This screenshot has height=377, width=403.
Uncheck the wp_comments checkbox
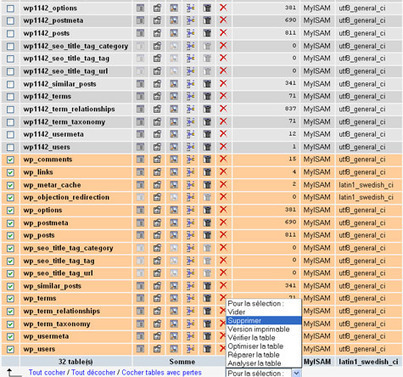[11, 160]
